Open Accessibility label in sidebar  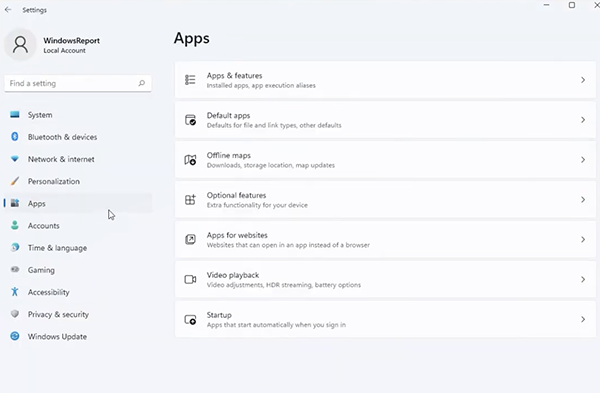[x=49, y=292]
